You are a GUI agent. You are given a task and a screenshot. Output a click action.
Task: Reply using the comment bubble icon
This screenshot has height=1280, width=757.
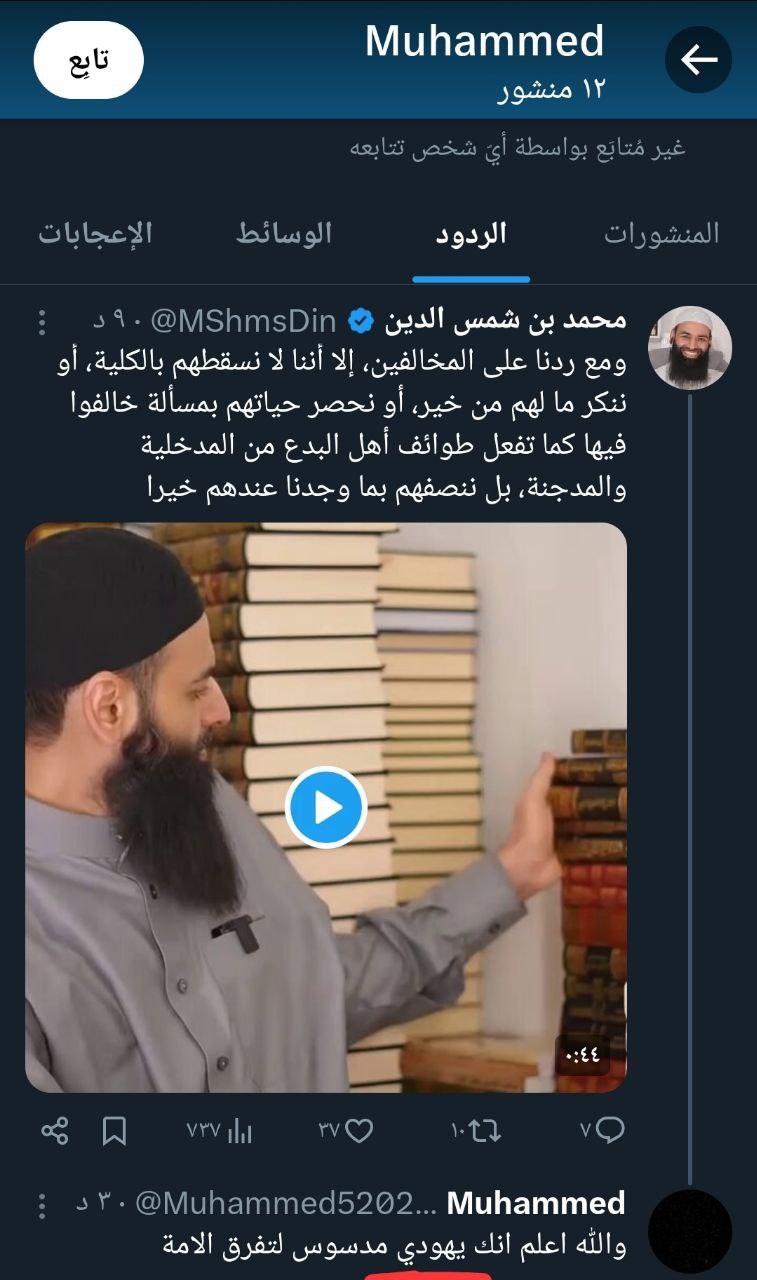coord(610,1131)
